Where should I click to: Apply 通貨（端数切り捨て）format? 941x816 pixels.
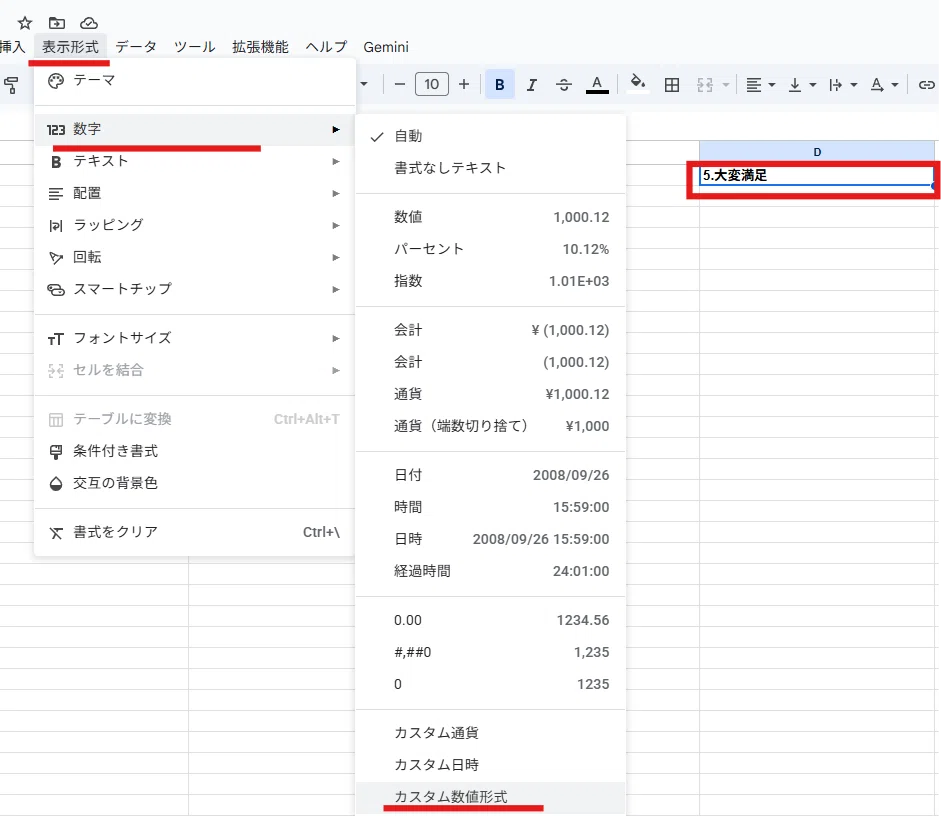point(490,426)
